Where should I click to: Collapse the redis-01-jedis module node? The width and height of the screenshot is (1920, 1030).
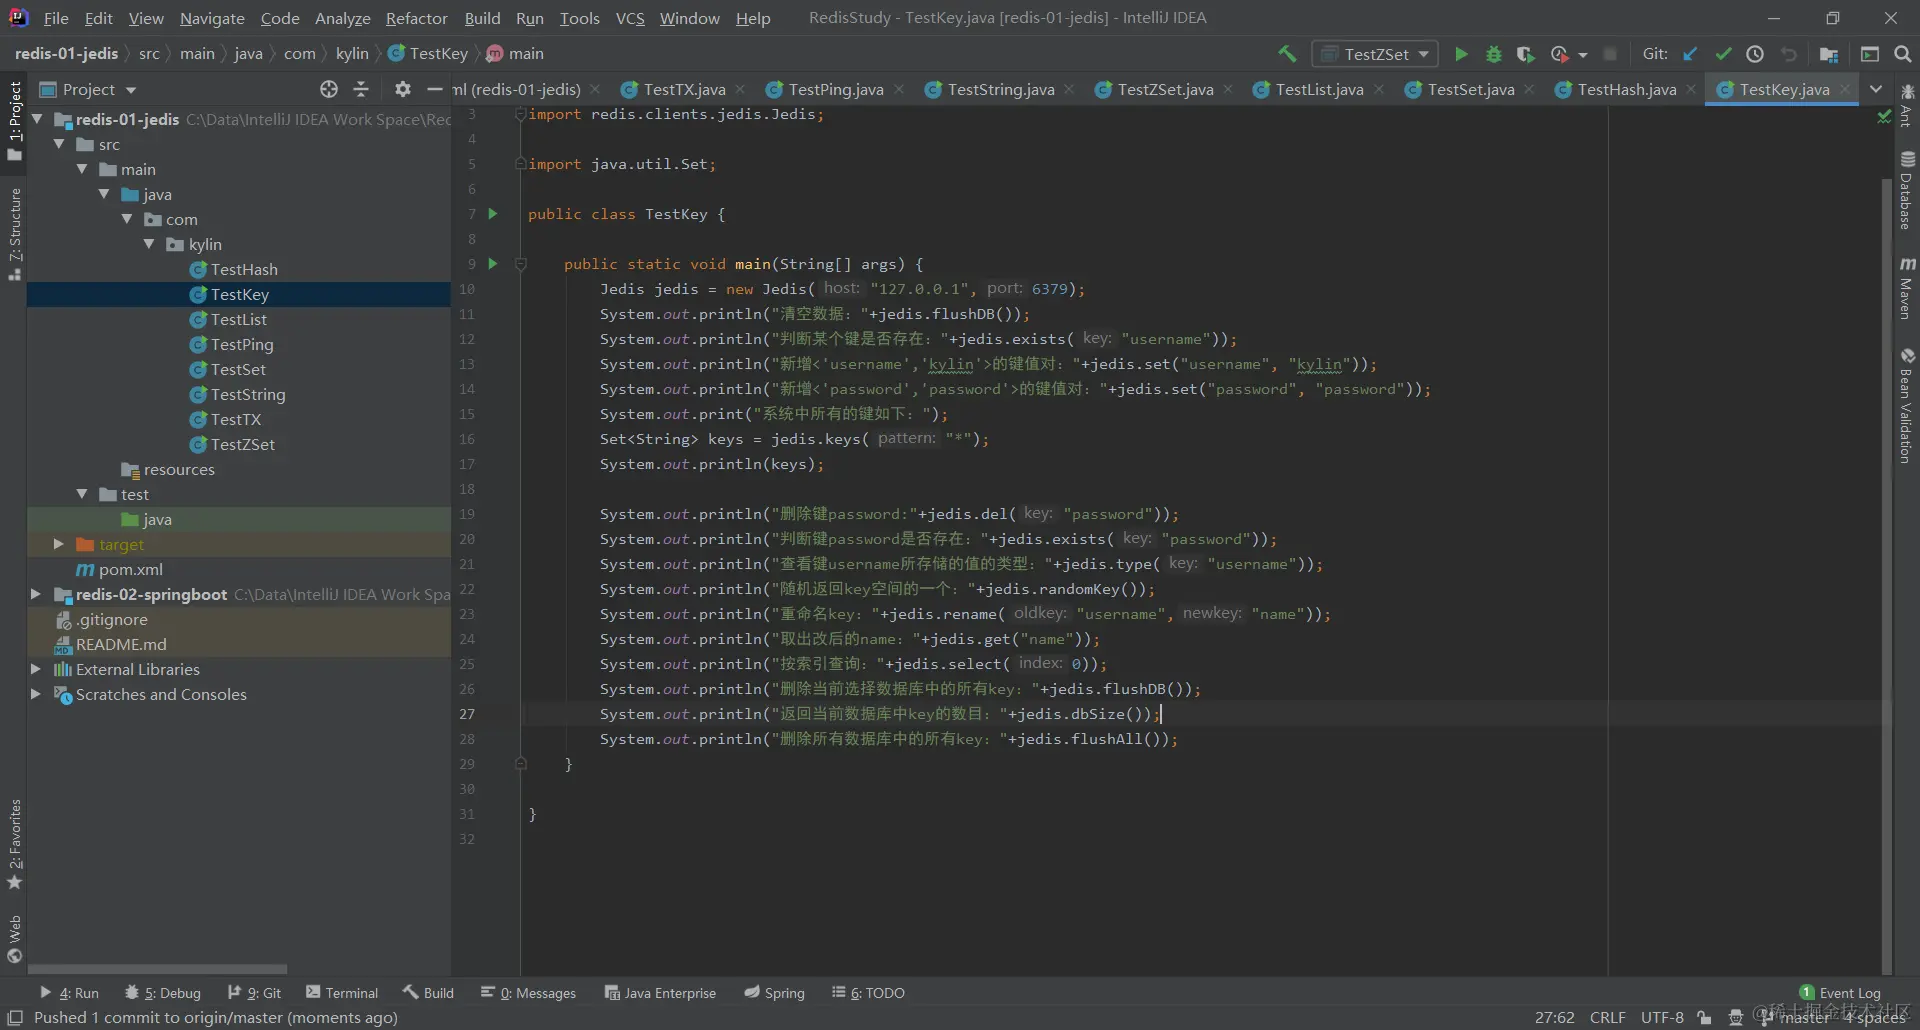[38, 119]
